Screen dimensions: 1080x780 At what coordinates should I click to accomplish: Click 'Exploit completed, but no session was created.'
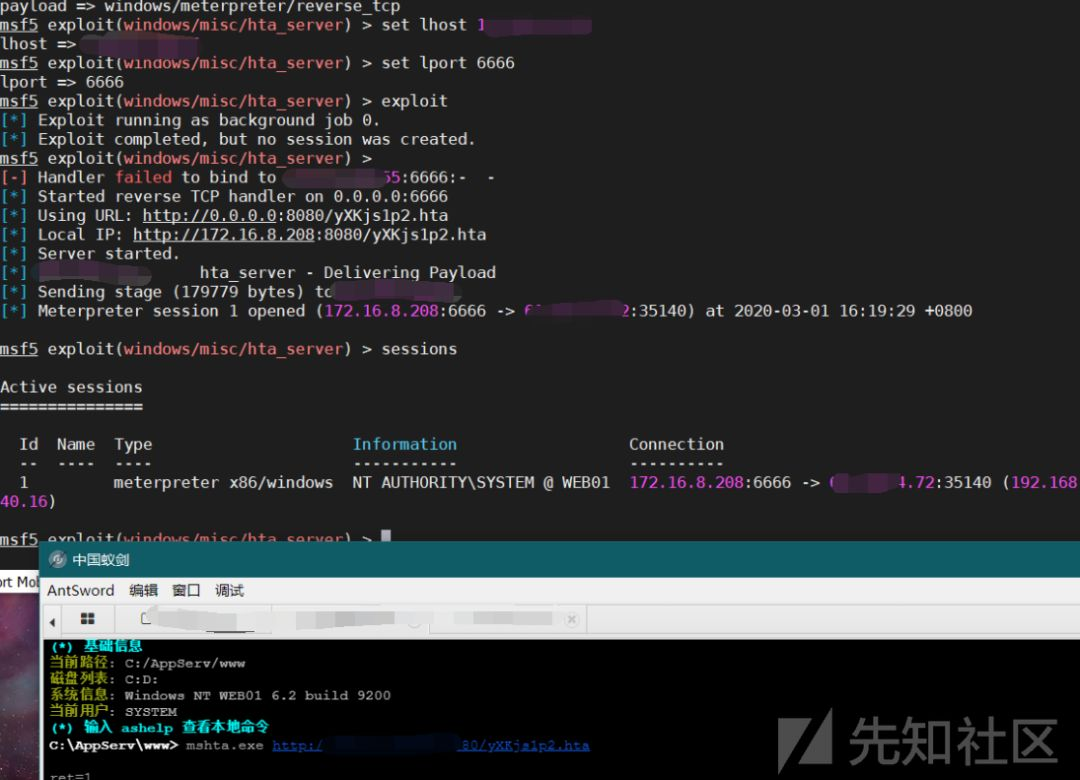click(x=256, y=139)
